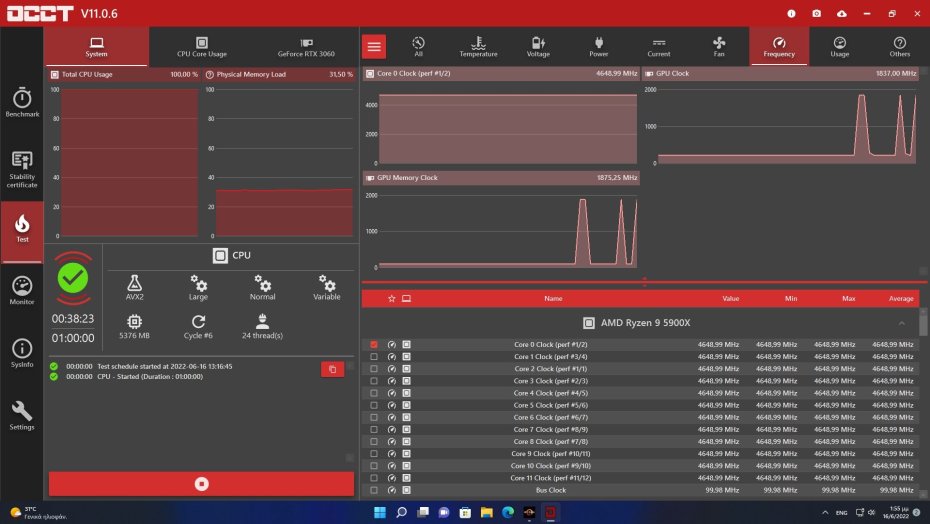Open the Stability certificate page
Screen dimensions: 930x524
tap(22, 168)
